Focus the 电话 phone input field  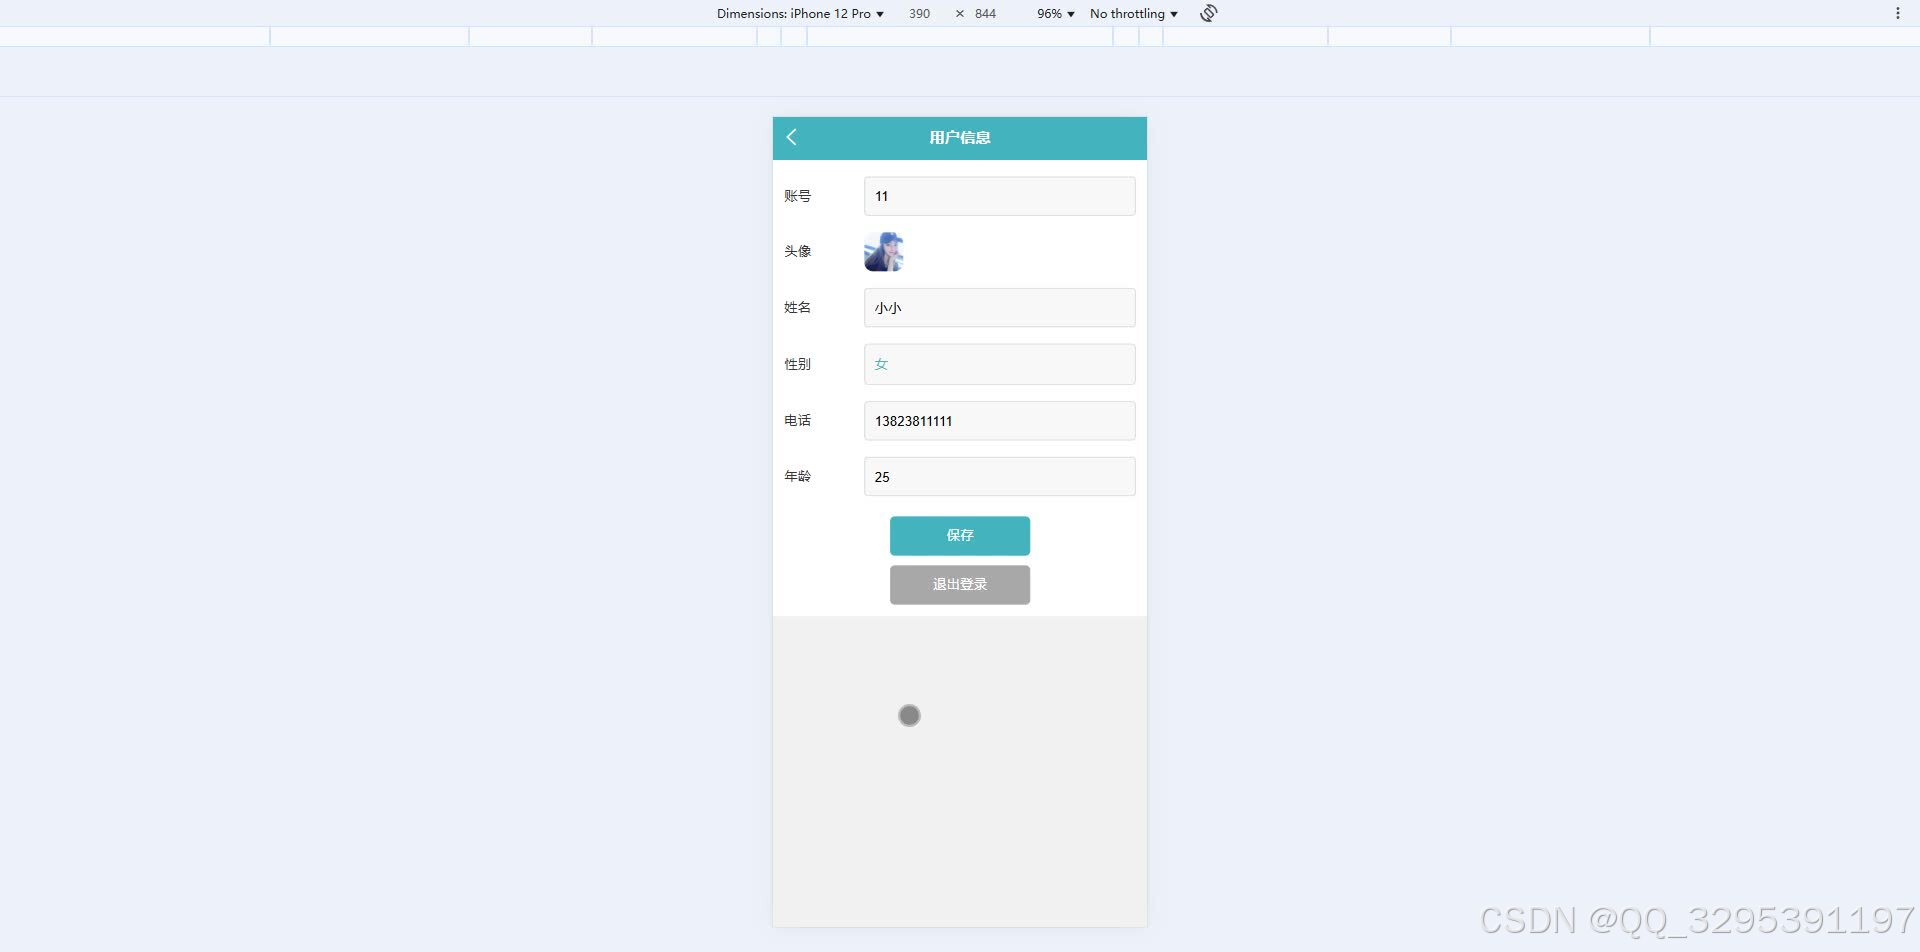click(999, 420)
